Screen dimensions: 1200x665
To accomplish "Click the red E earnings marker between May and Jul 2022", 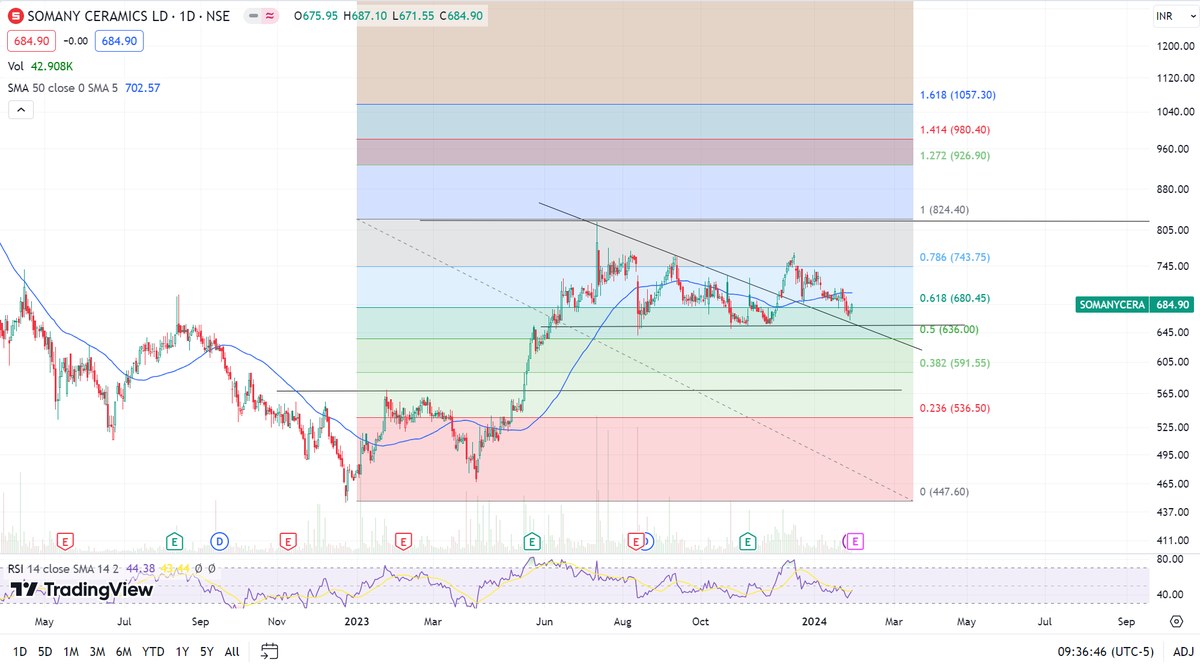I will pyautogui.click(x=64, y=542).
